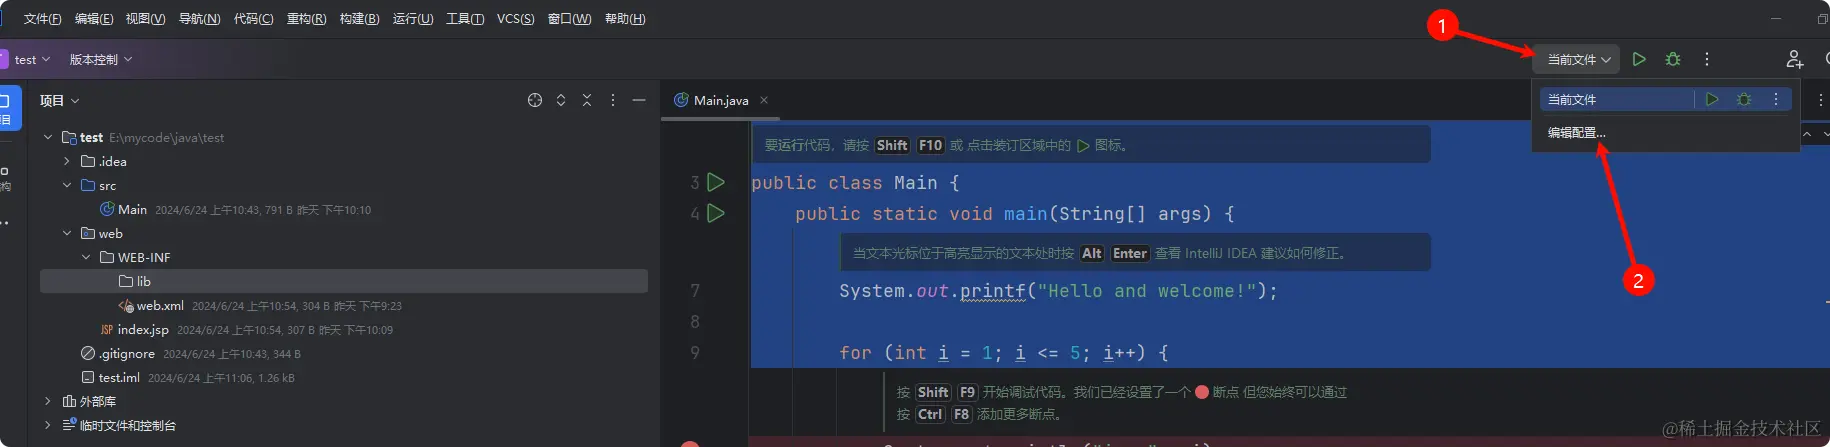This screenshot has width=1830, height=447.
Task: Select the Main class file
Action: (132, 210)
